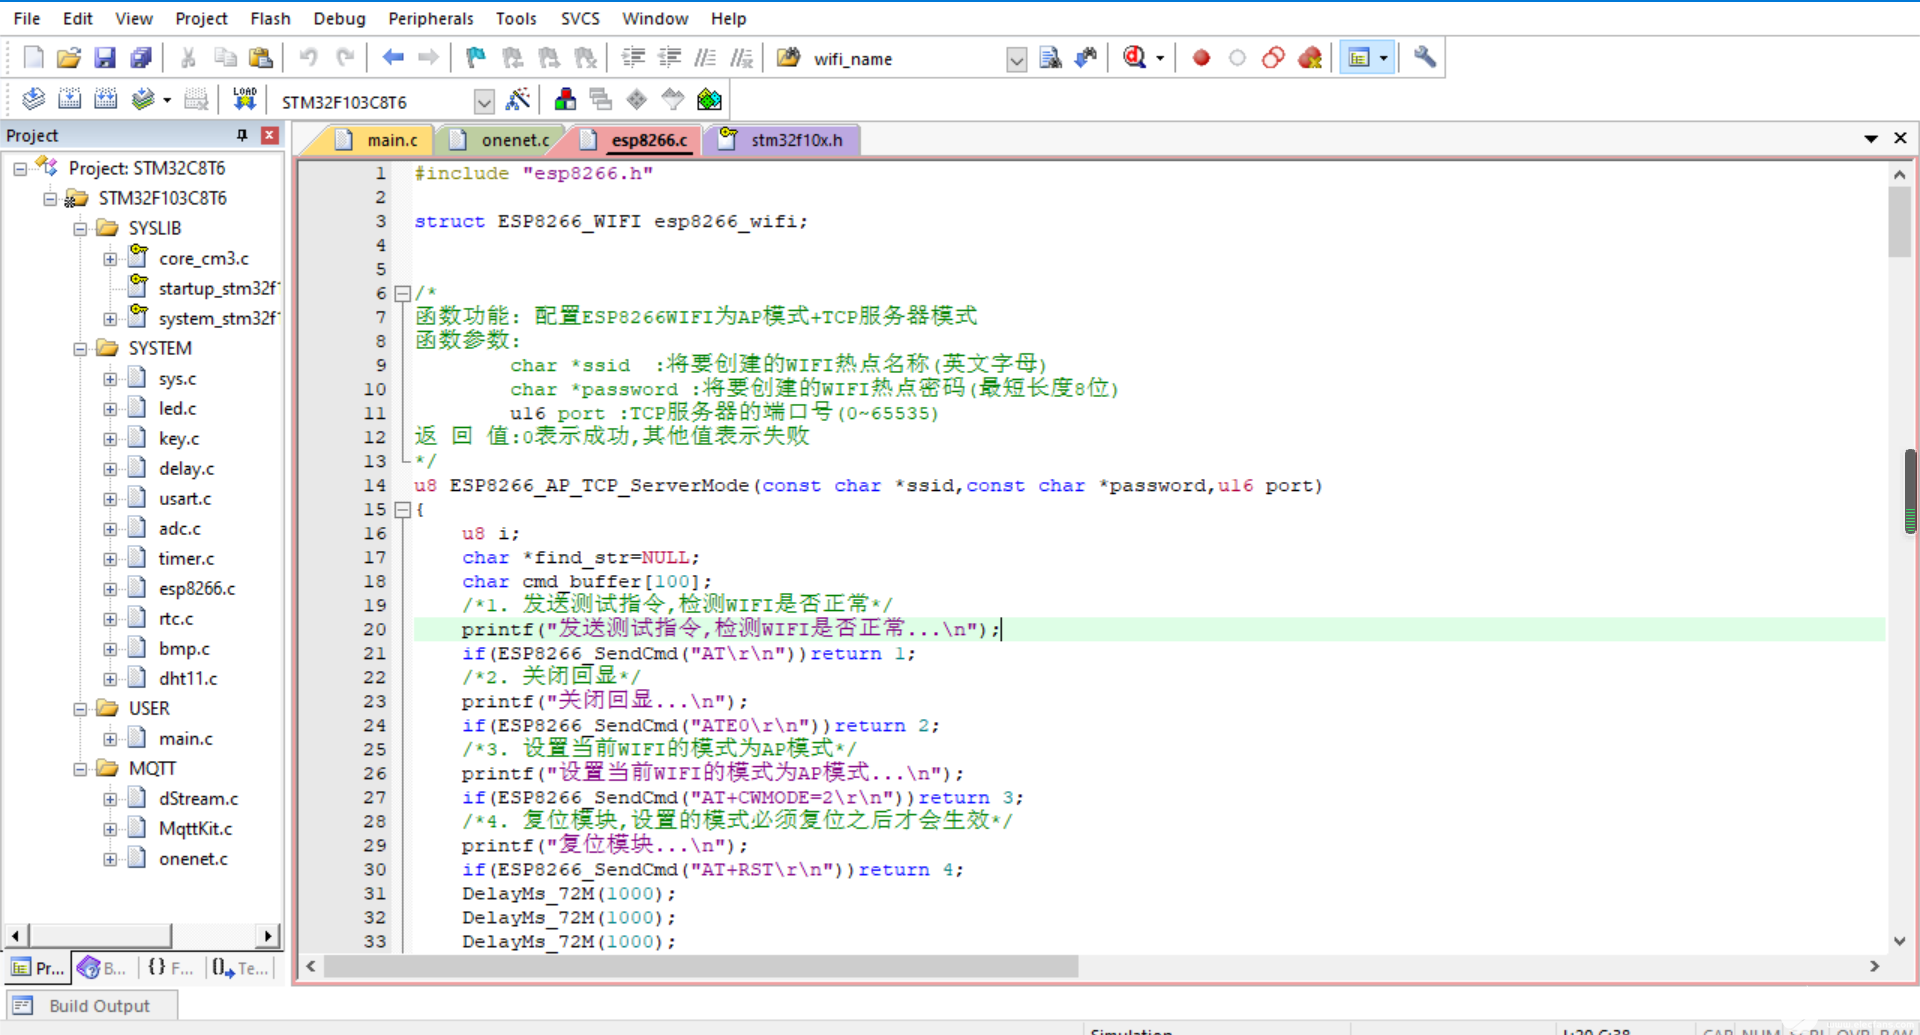Image resolution: width=1920 pixels, height=1035 pixels.
Task: Open the Peripherals menu
Action: coord(430,18)
